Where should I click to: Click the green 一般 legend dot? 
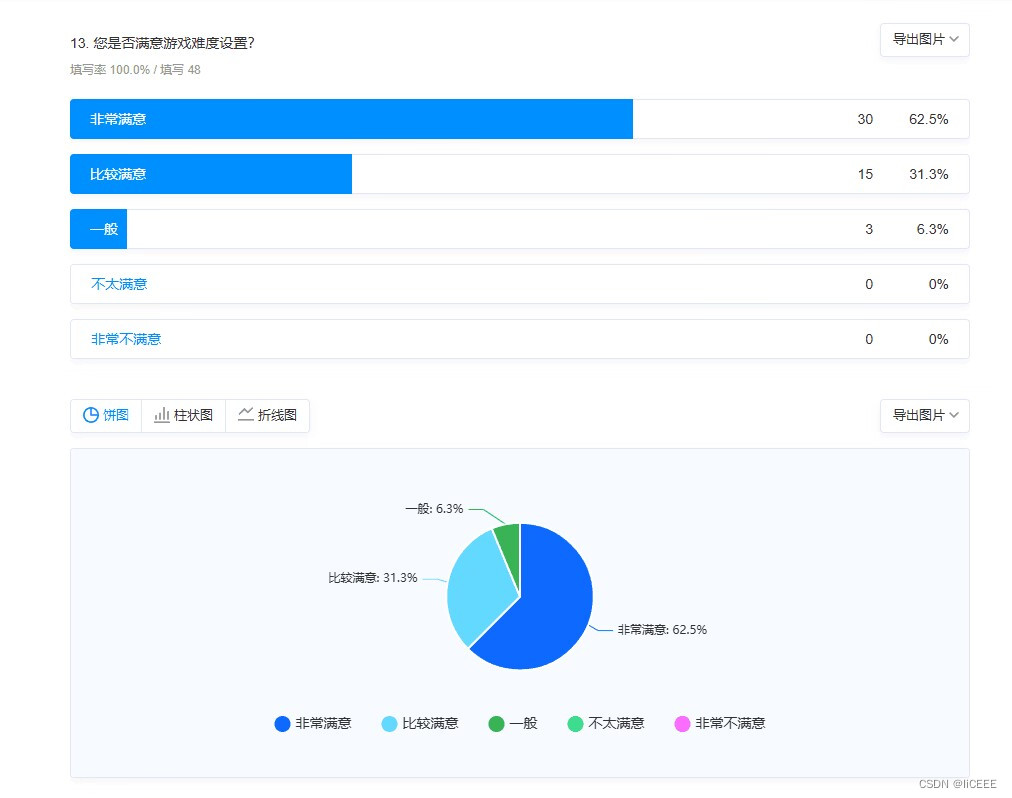point(497,723)
